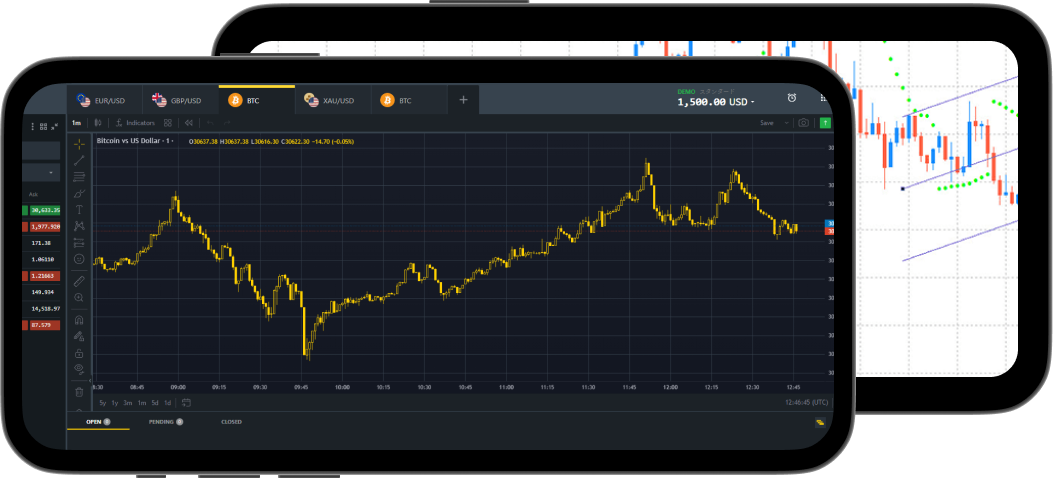Set chart range to 5y

(x=103, y=403)
